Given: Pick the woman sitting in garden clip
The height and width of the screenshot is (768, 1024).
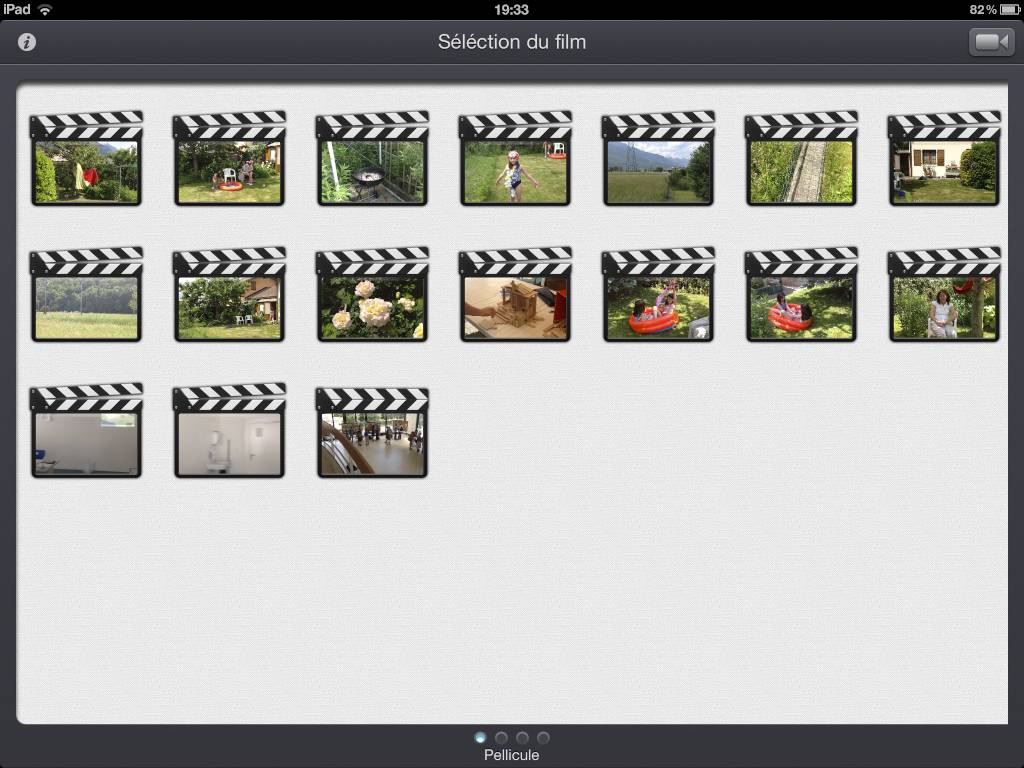Looking at the screenshot, I should coord(944,308).
